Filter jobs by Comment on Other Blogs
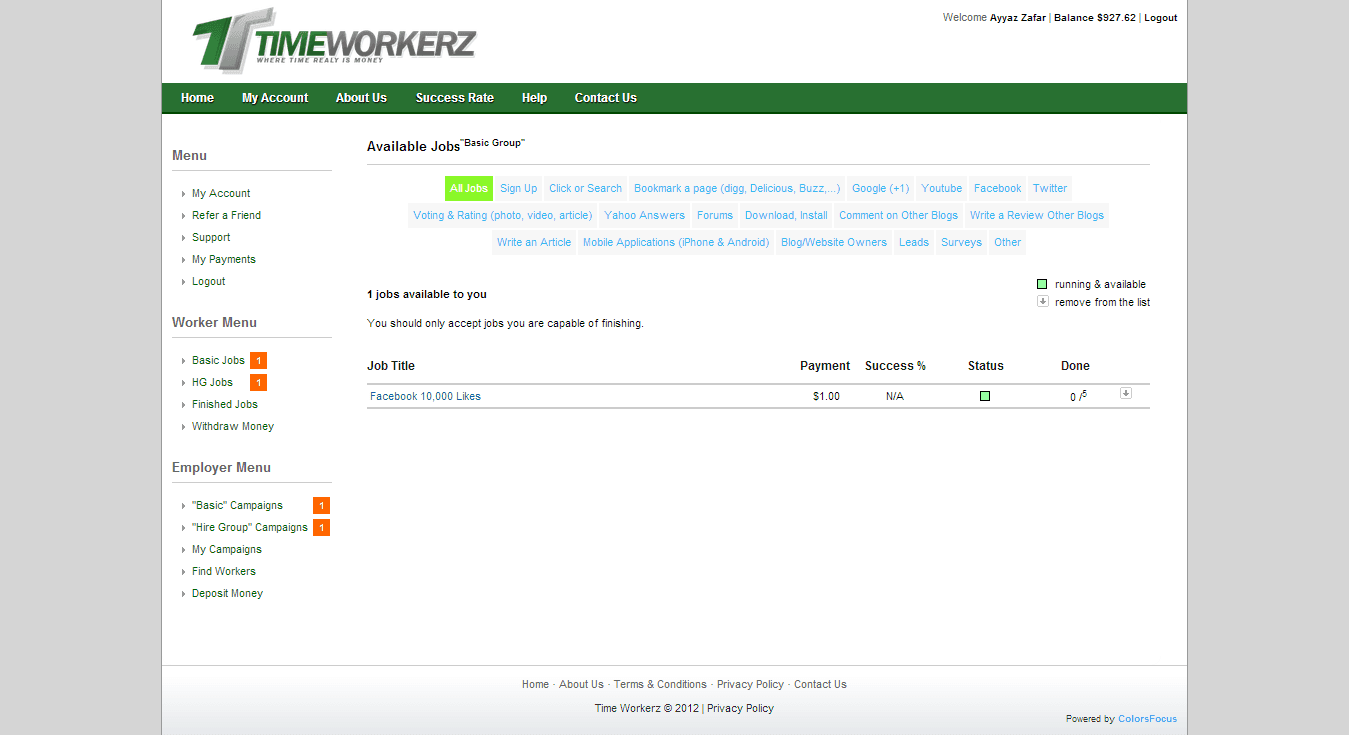This screenshot has width=1349, height=735. coord(898,215)
